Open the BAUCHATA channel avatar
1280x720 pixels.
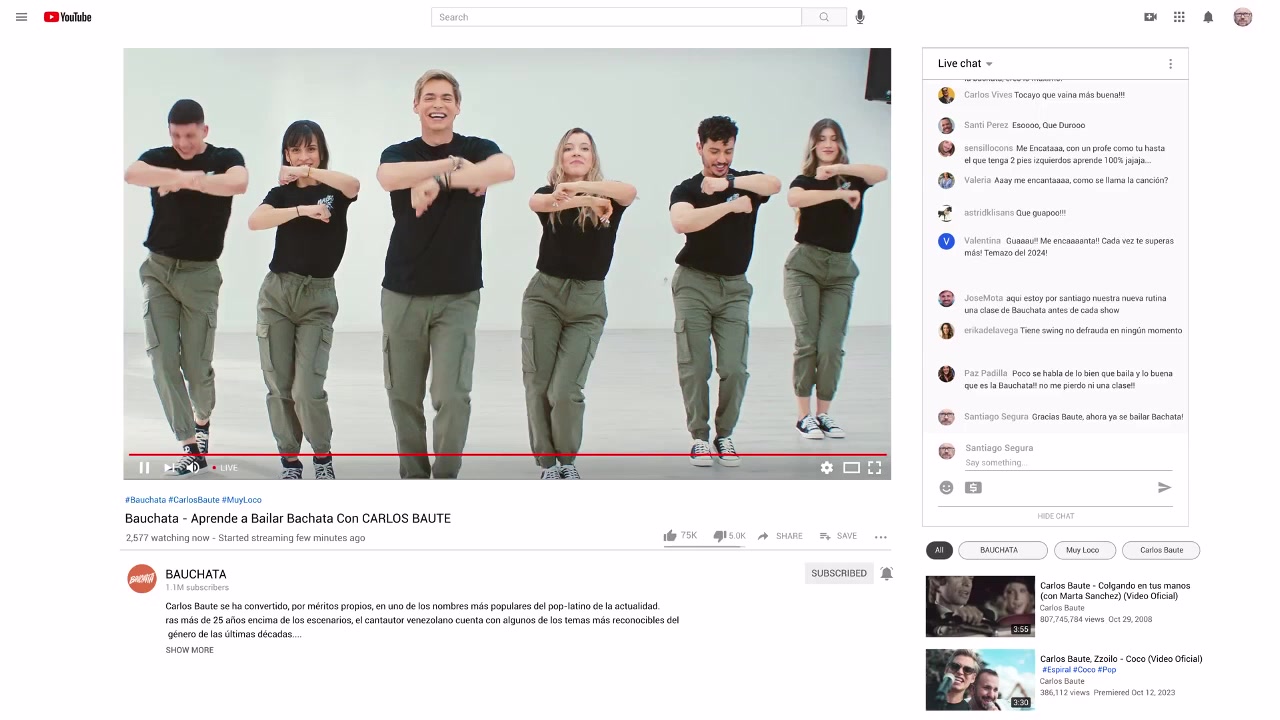(142, 579)
